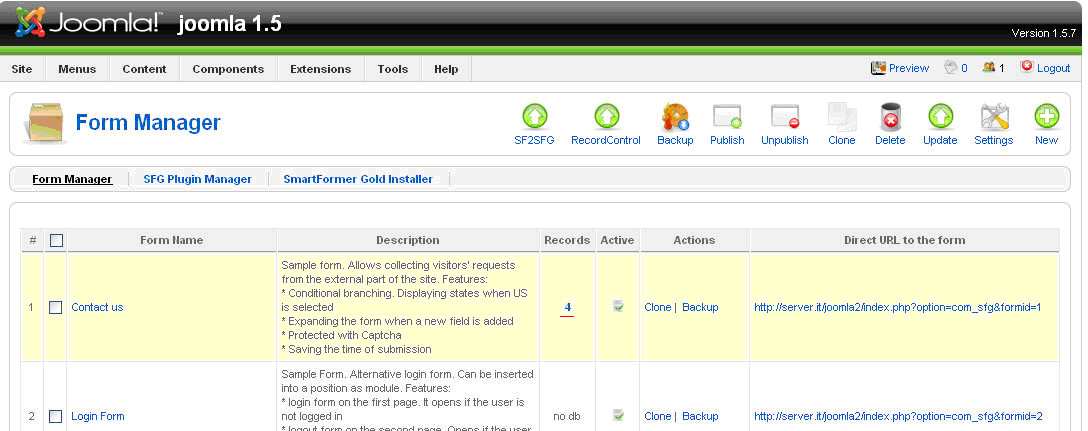Click the Logout text link
This screenshot has width=1088, height=431.
1054,68
